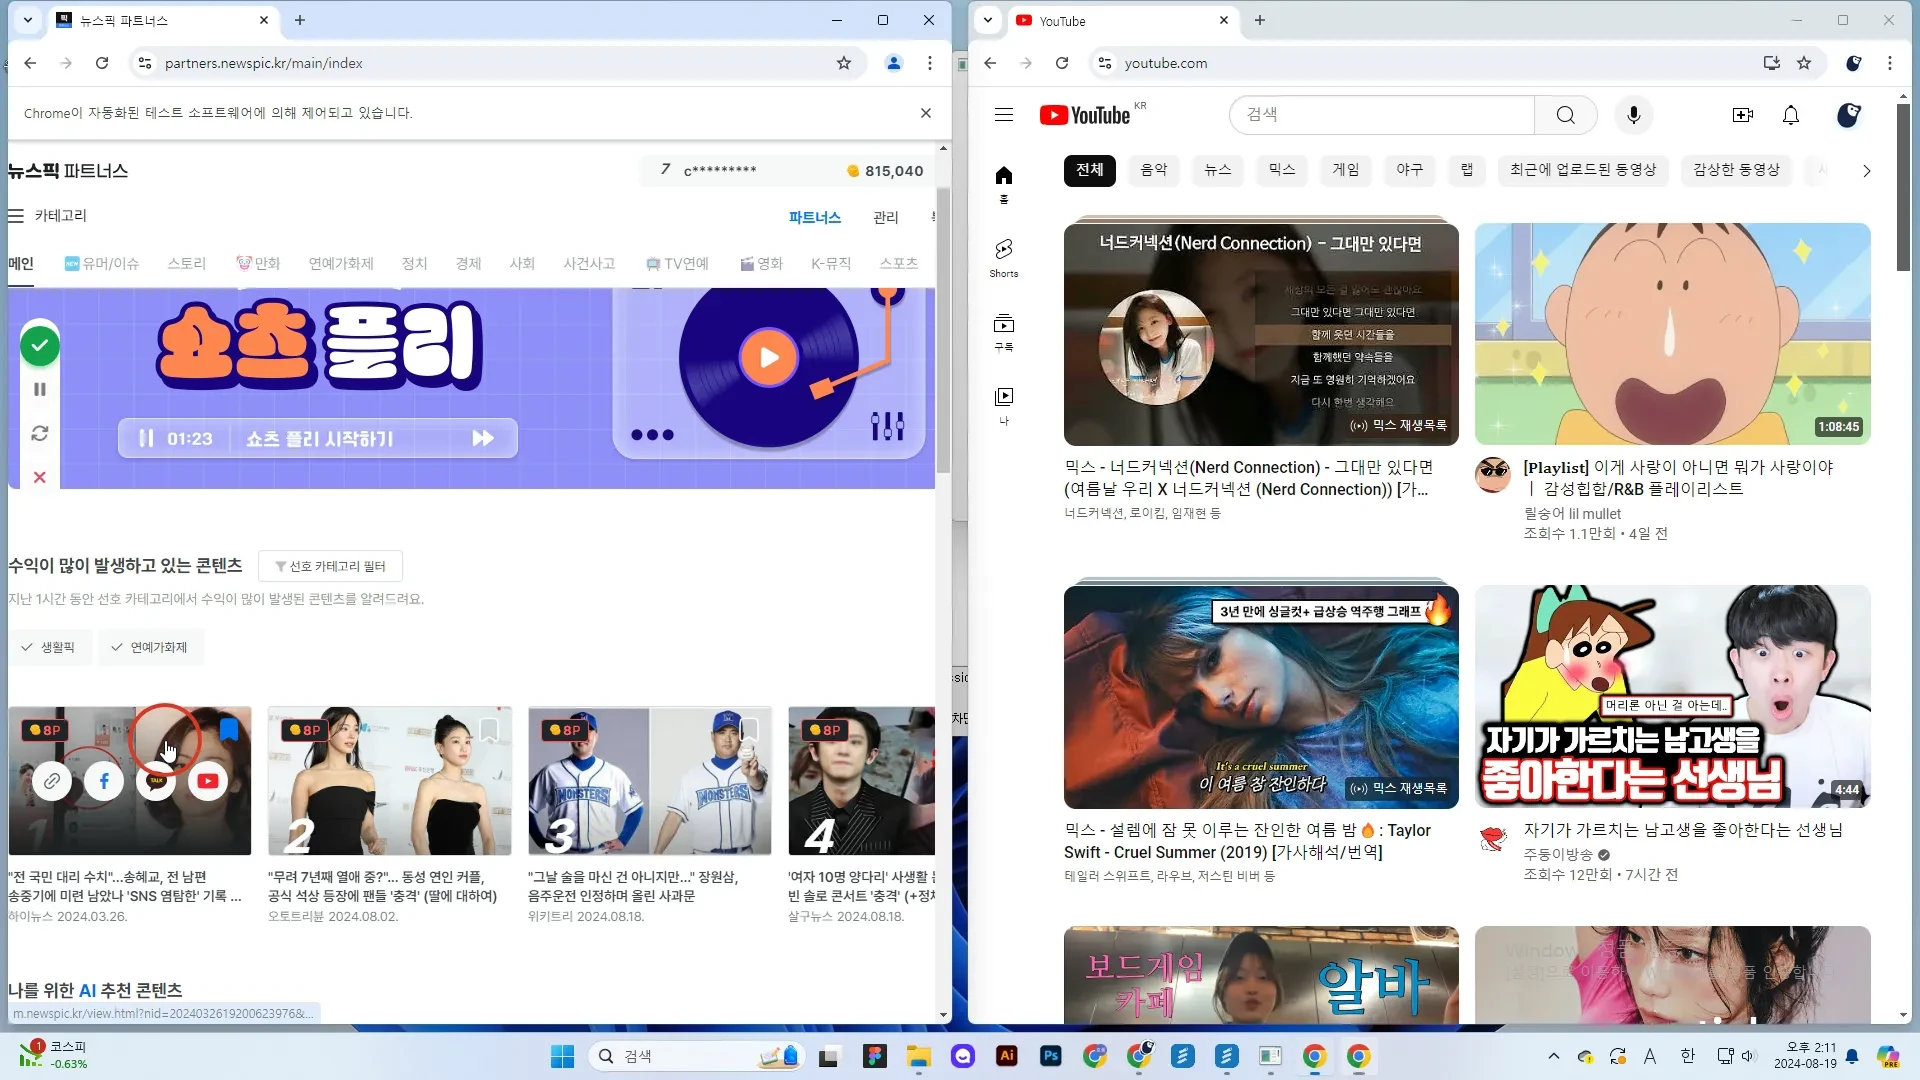This screenshot has width=1920, height=1080.
Task: Open YouTube home in sidebar
Action: pyautogui.click(x=1004, y=184)
